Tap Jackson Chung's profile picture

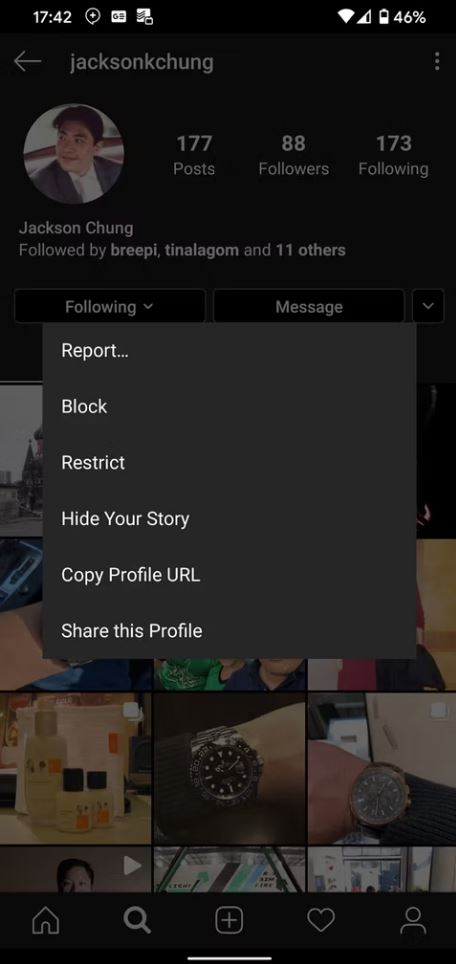tap(73, 153)
